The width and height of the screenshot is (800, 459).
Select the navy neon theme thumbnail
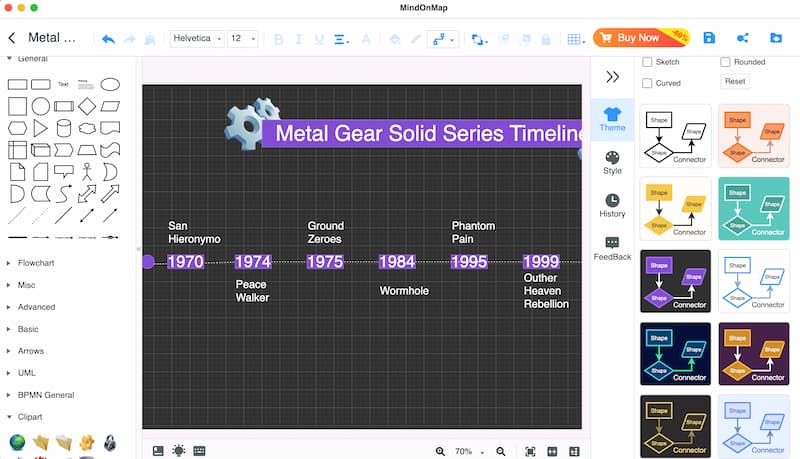pyautogui.click(x=676, y=354)
